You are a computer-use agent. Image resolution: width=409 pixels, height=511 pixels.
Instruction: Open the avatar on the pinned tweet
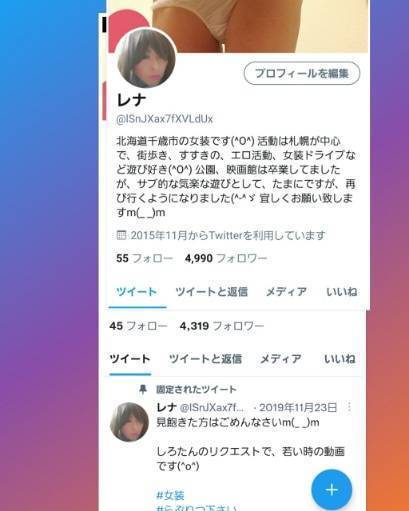pyautogui.click(x=129, y=422)
